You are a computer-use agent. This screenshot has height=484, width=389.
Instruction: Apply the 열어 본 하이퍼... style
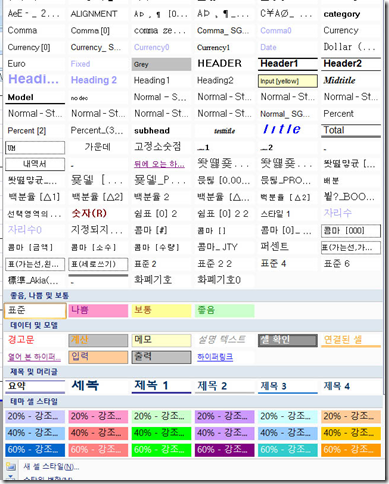pos(35,357)
